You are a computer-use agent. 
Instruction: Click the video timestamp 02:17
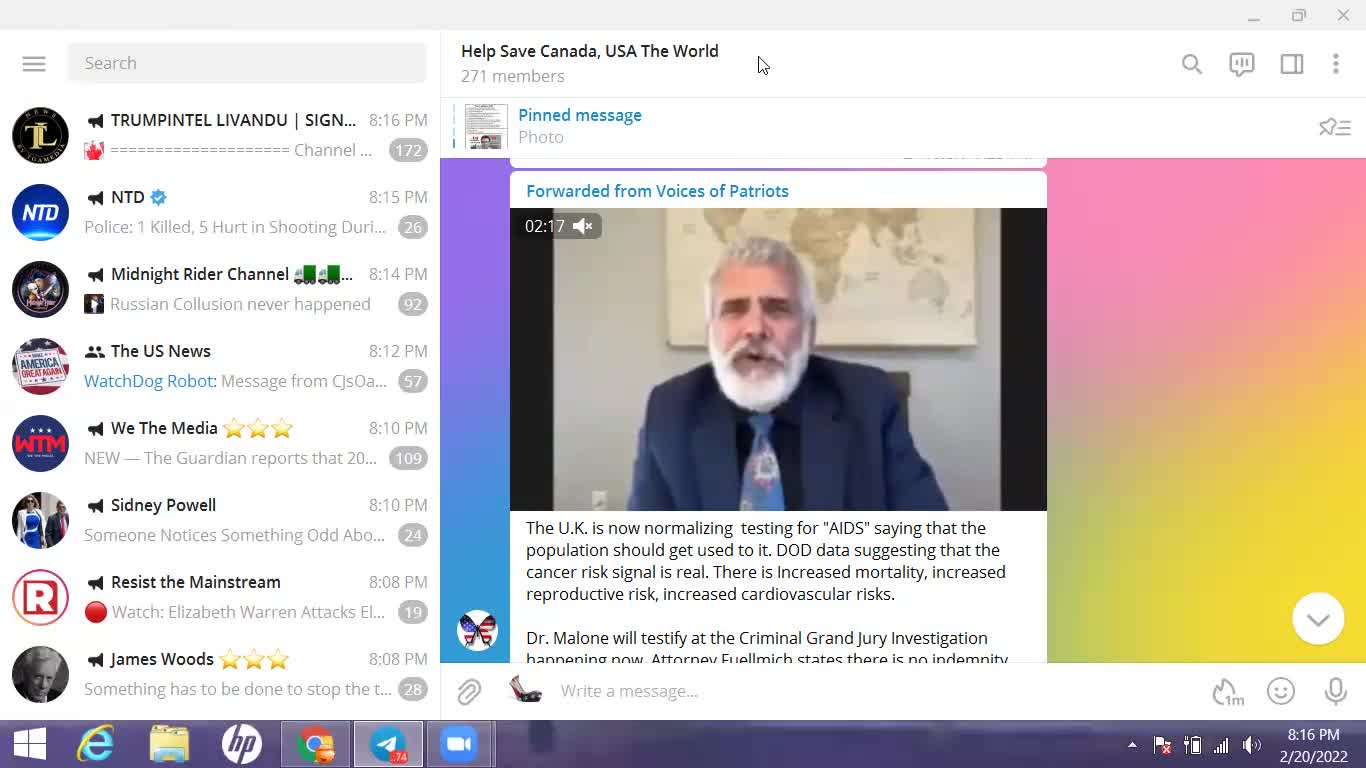[545, 226]
